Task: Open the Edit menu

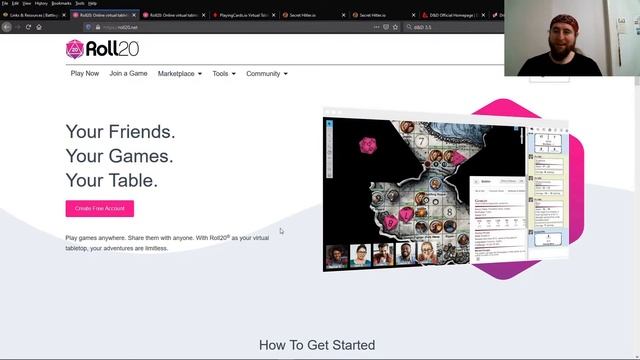Action: (x=15, y=3)
